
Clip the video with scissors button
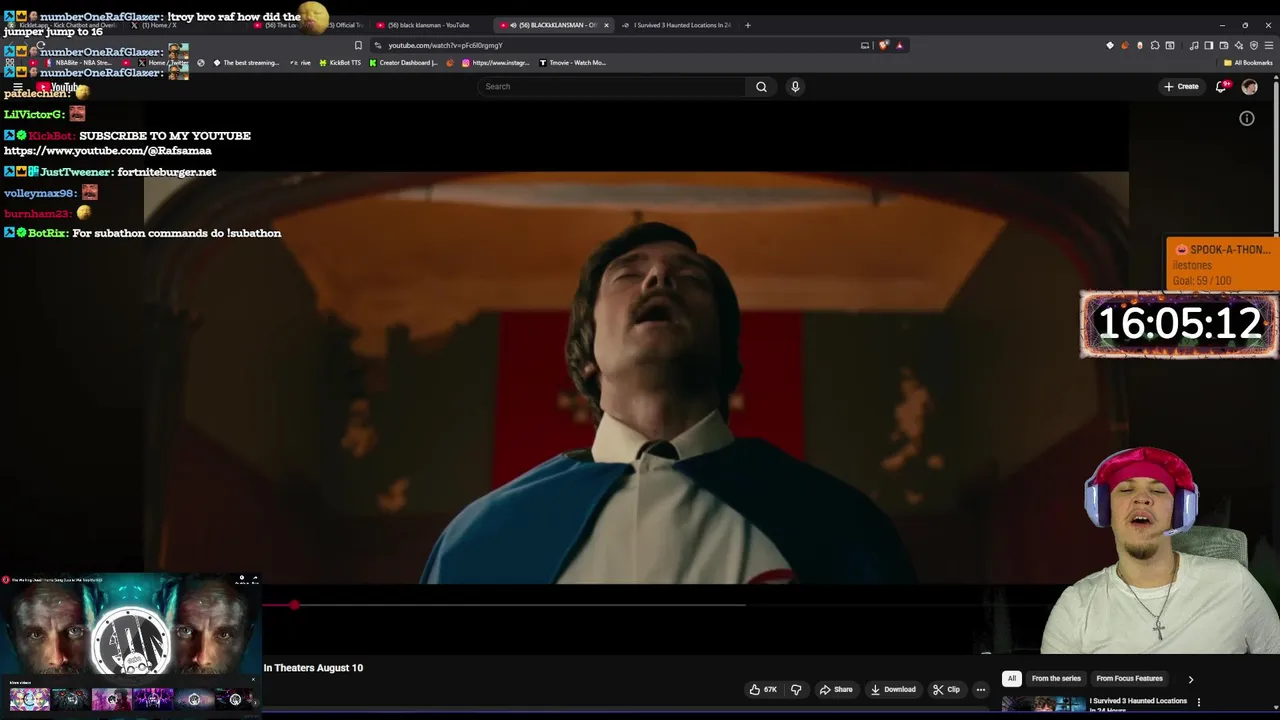(946, 689)
